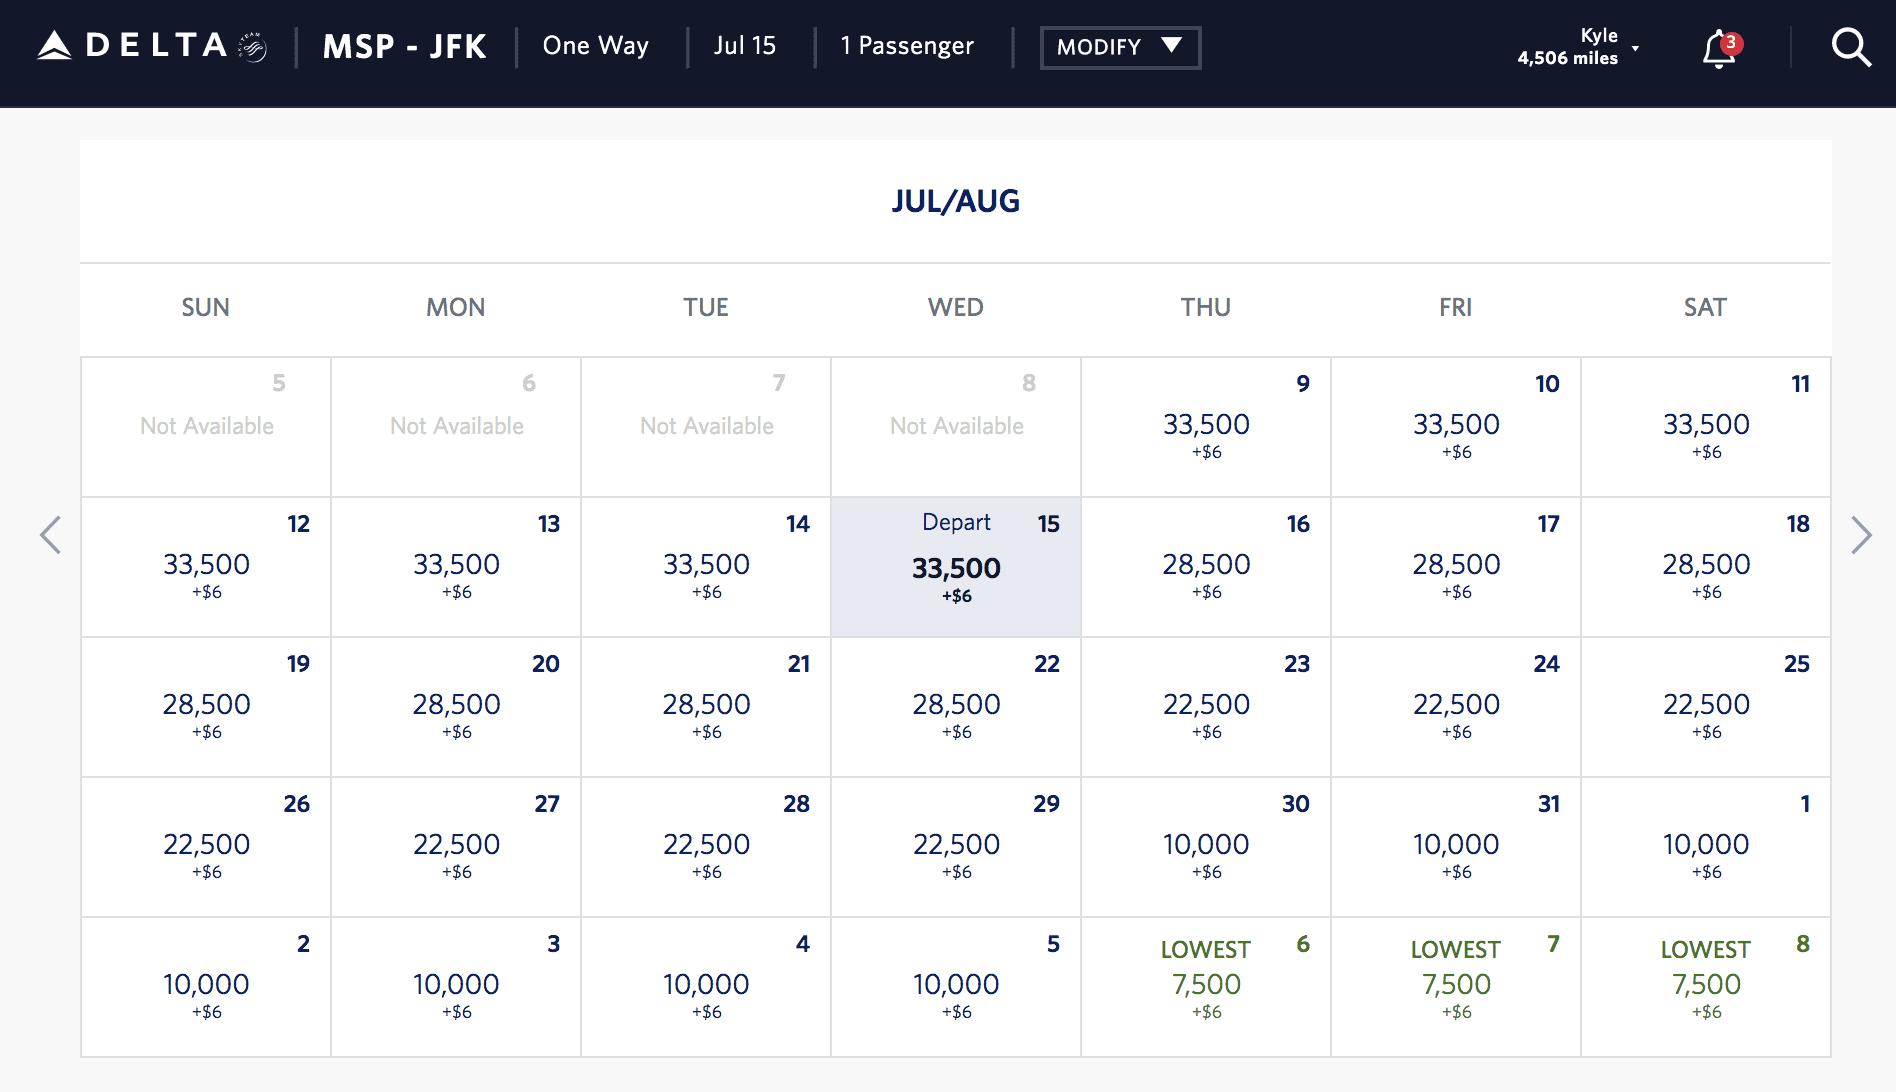Click the MSP - JFK route label
Screen dimensions: 1896x1092
tap(404, 45)
